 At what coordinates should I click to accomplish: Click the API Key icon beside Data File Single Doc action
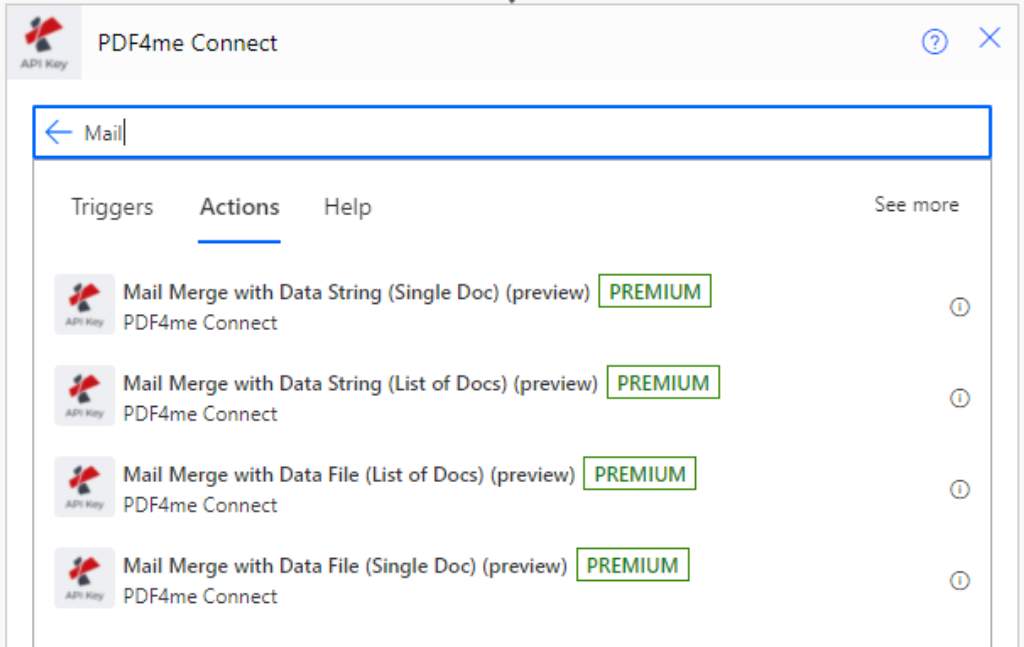coord(84,576)
